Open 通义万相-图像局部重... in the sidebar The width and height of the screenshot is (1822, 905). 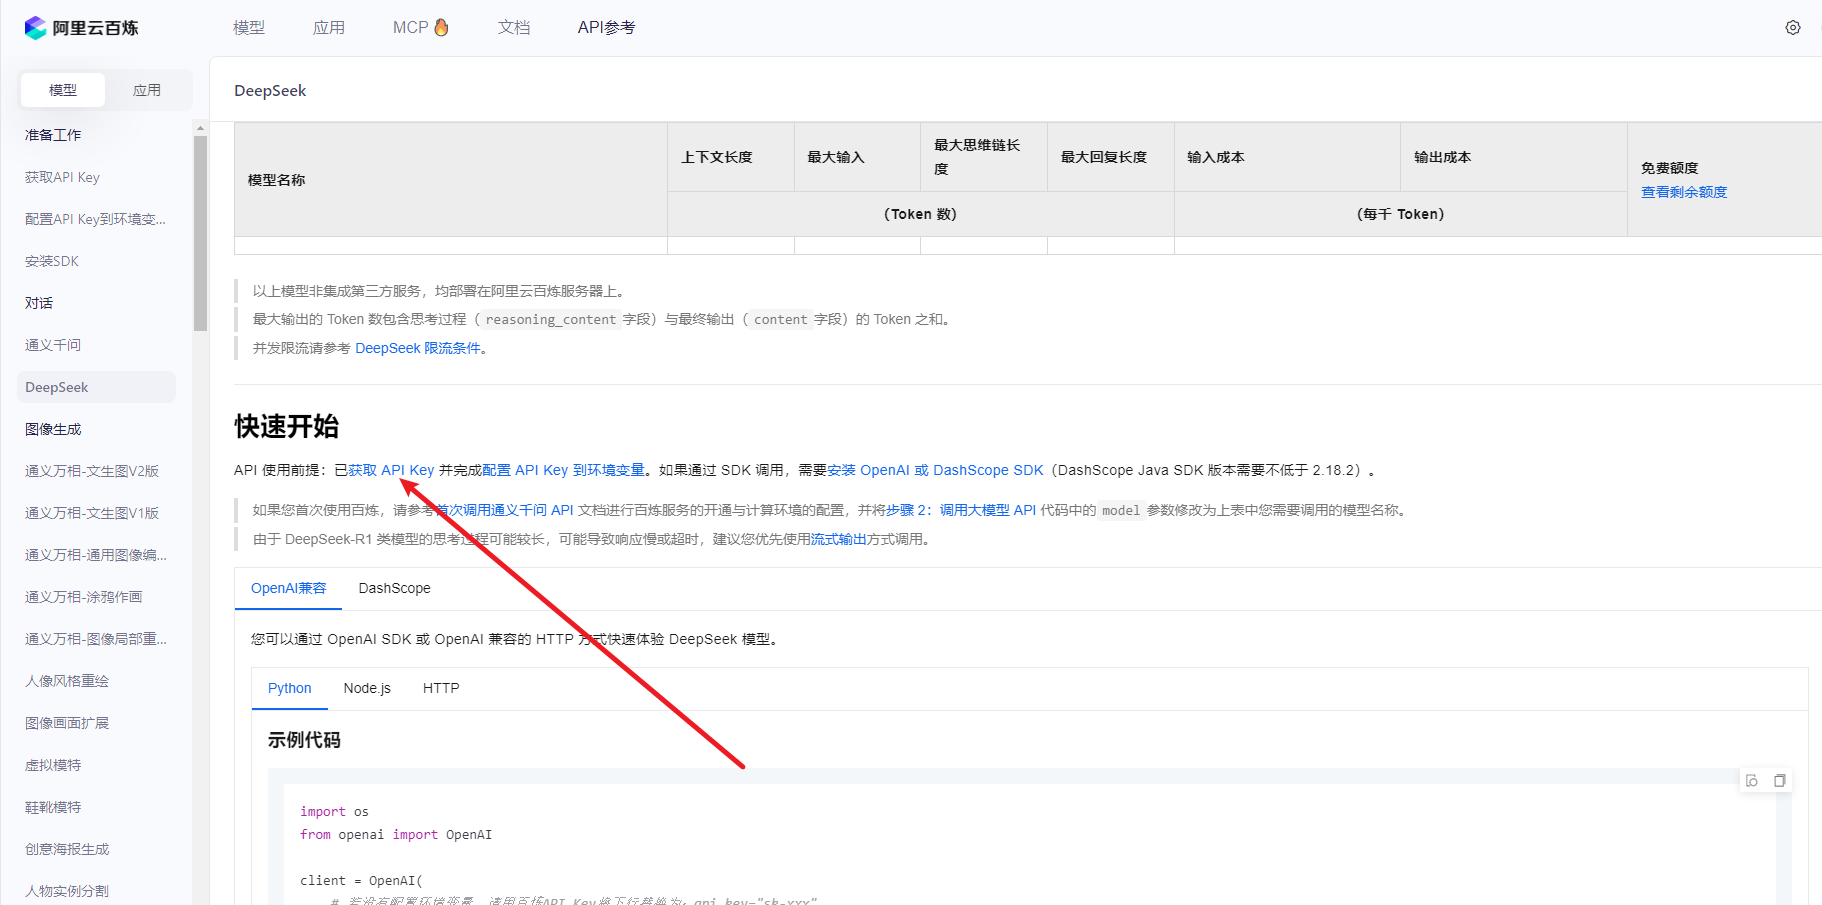coord(96,639)
